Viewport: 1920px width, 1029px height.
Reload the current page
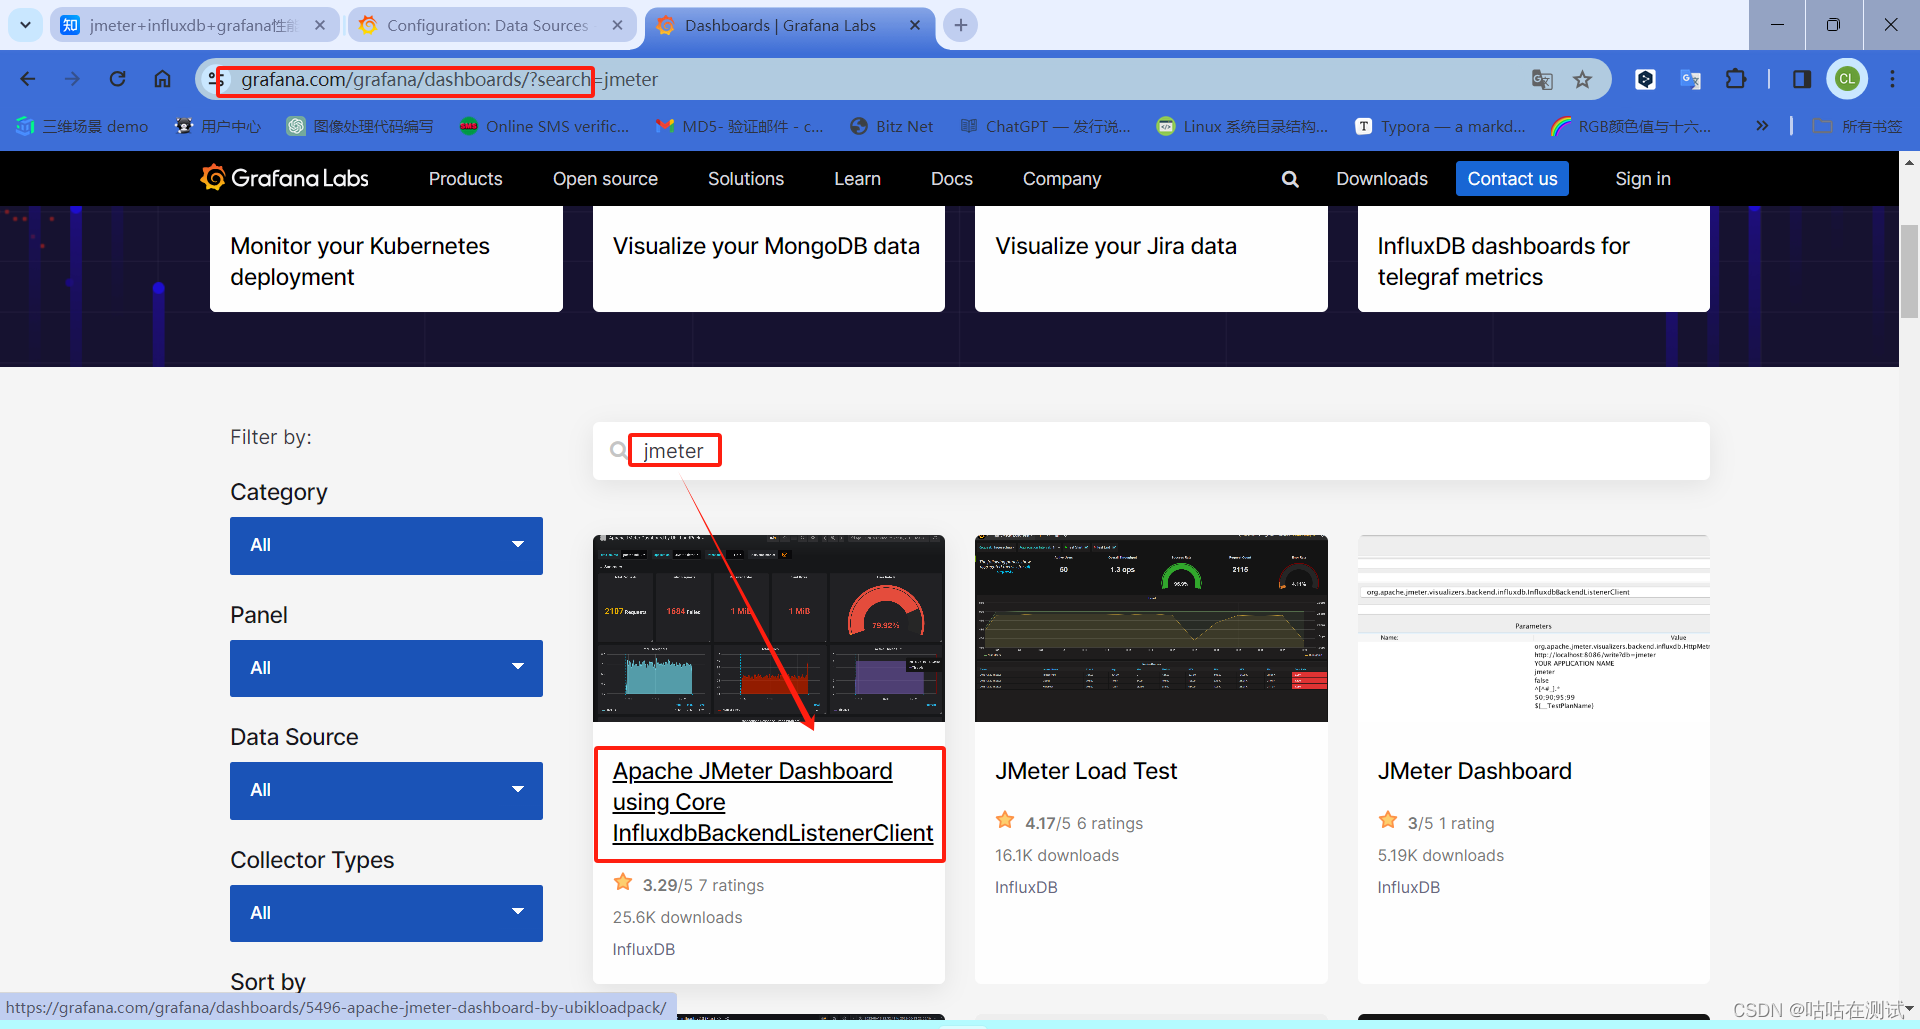coord(117,79)
